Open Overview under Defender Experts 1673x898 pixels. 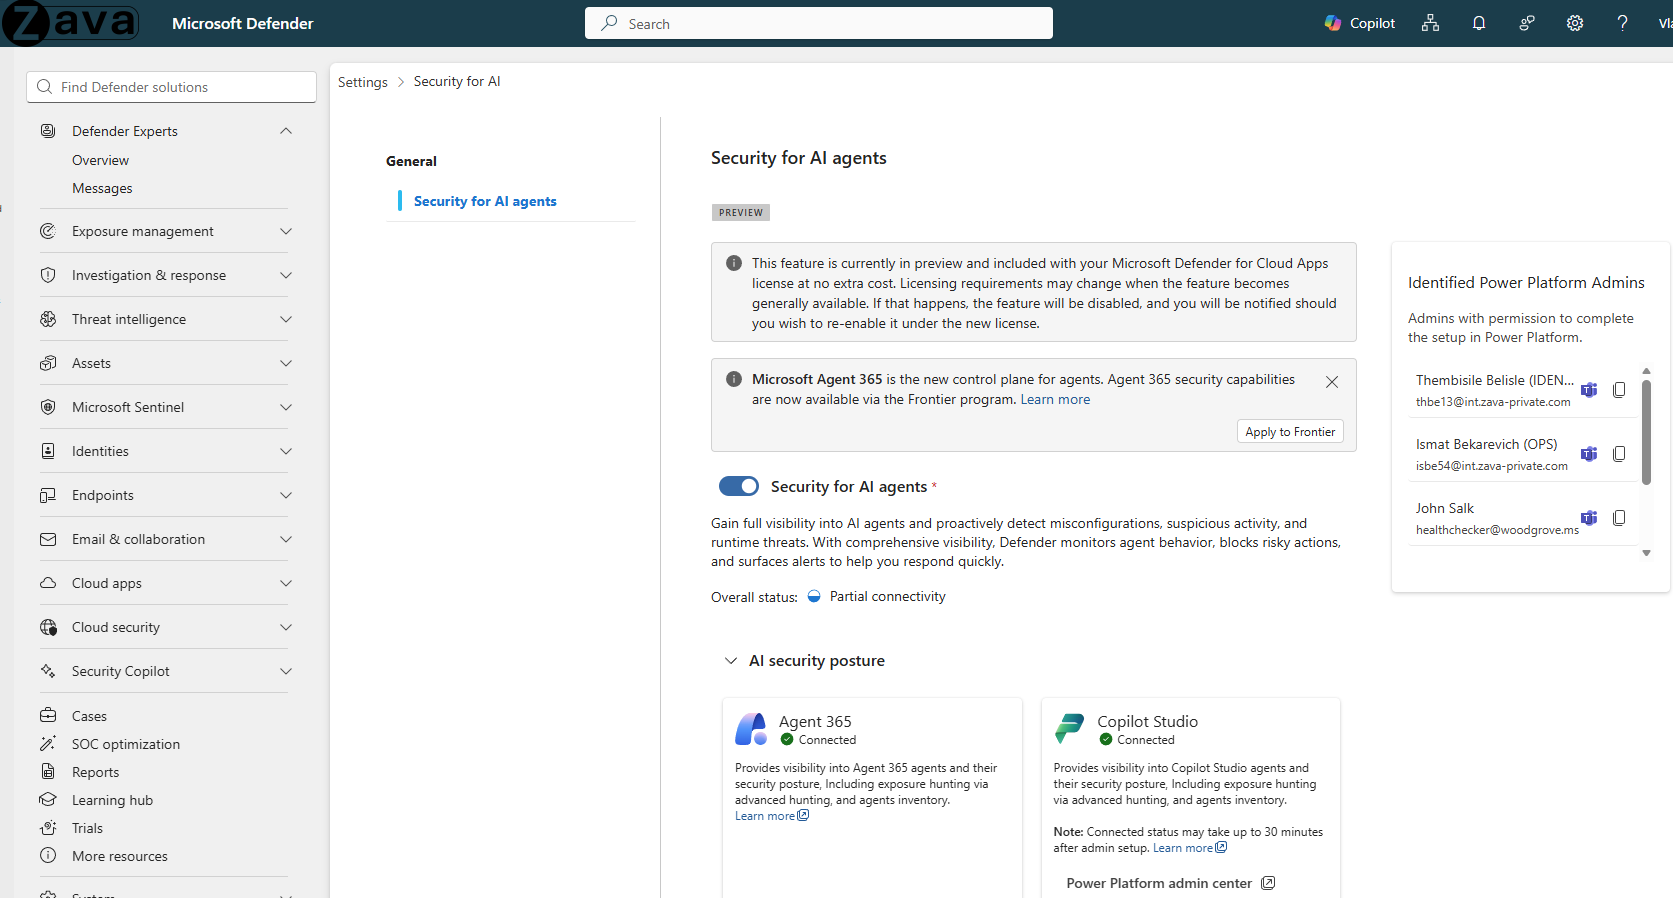[x=100, y=160]
